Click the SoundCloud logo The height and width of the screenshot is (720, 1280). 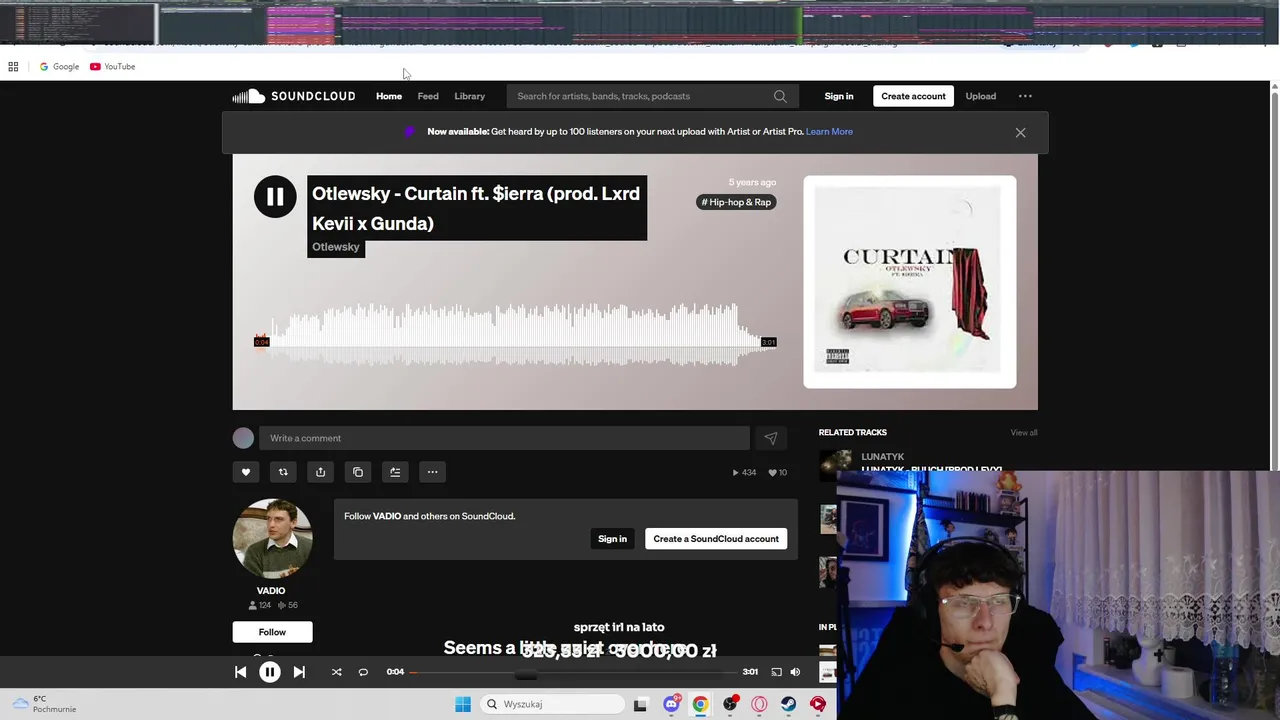(x=293, y=96)
